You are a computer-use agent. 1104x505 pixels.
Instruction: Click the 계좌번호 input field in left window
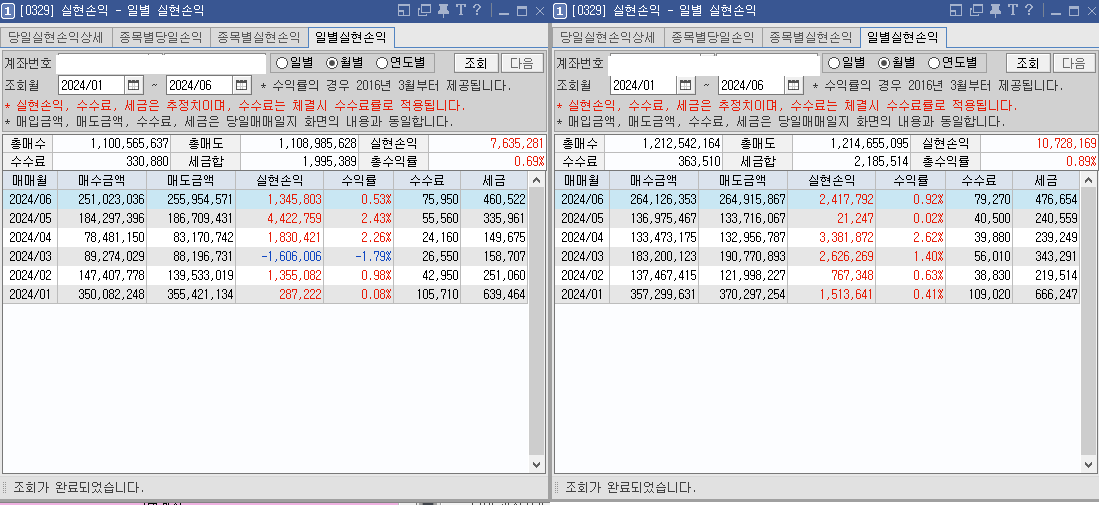161,63
